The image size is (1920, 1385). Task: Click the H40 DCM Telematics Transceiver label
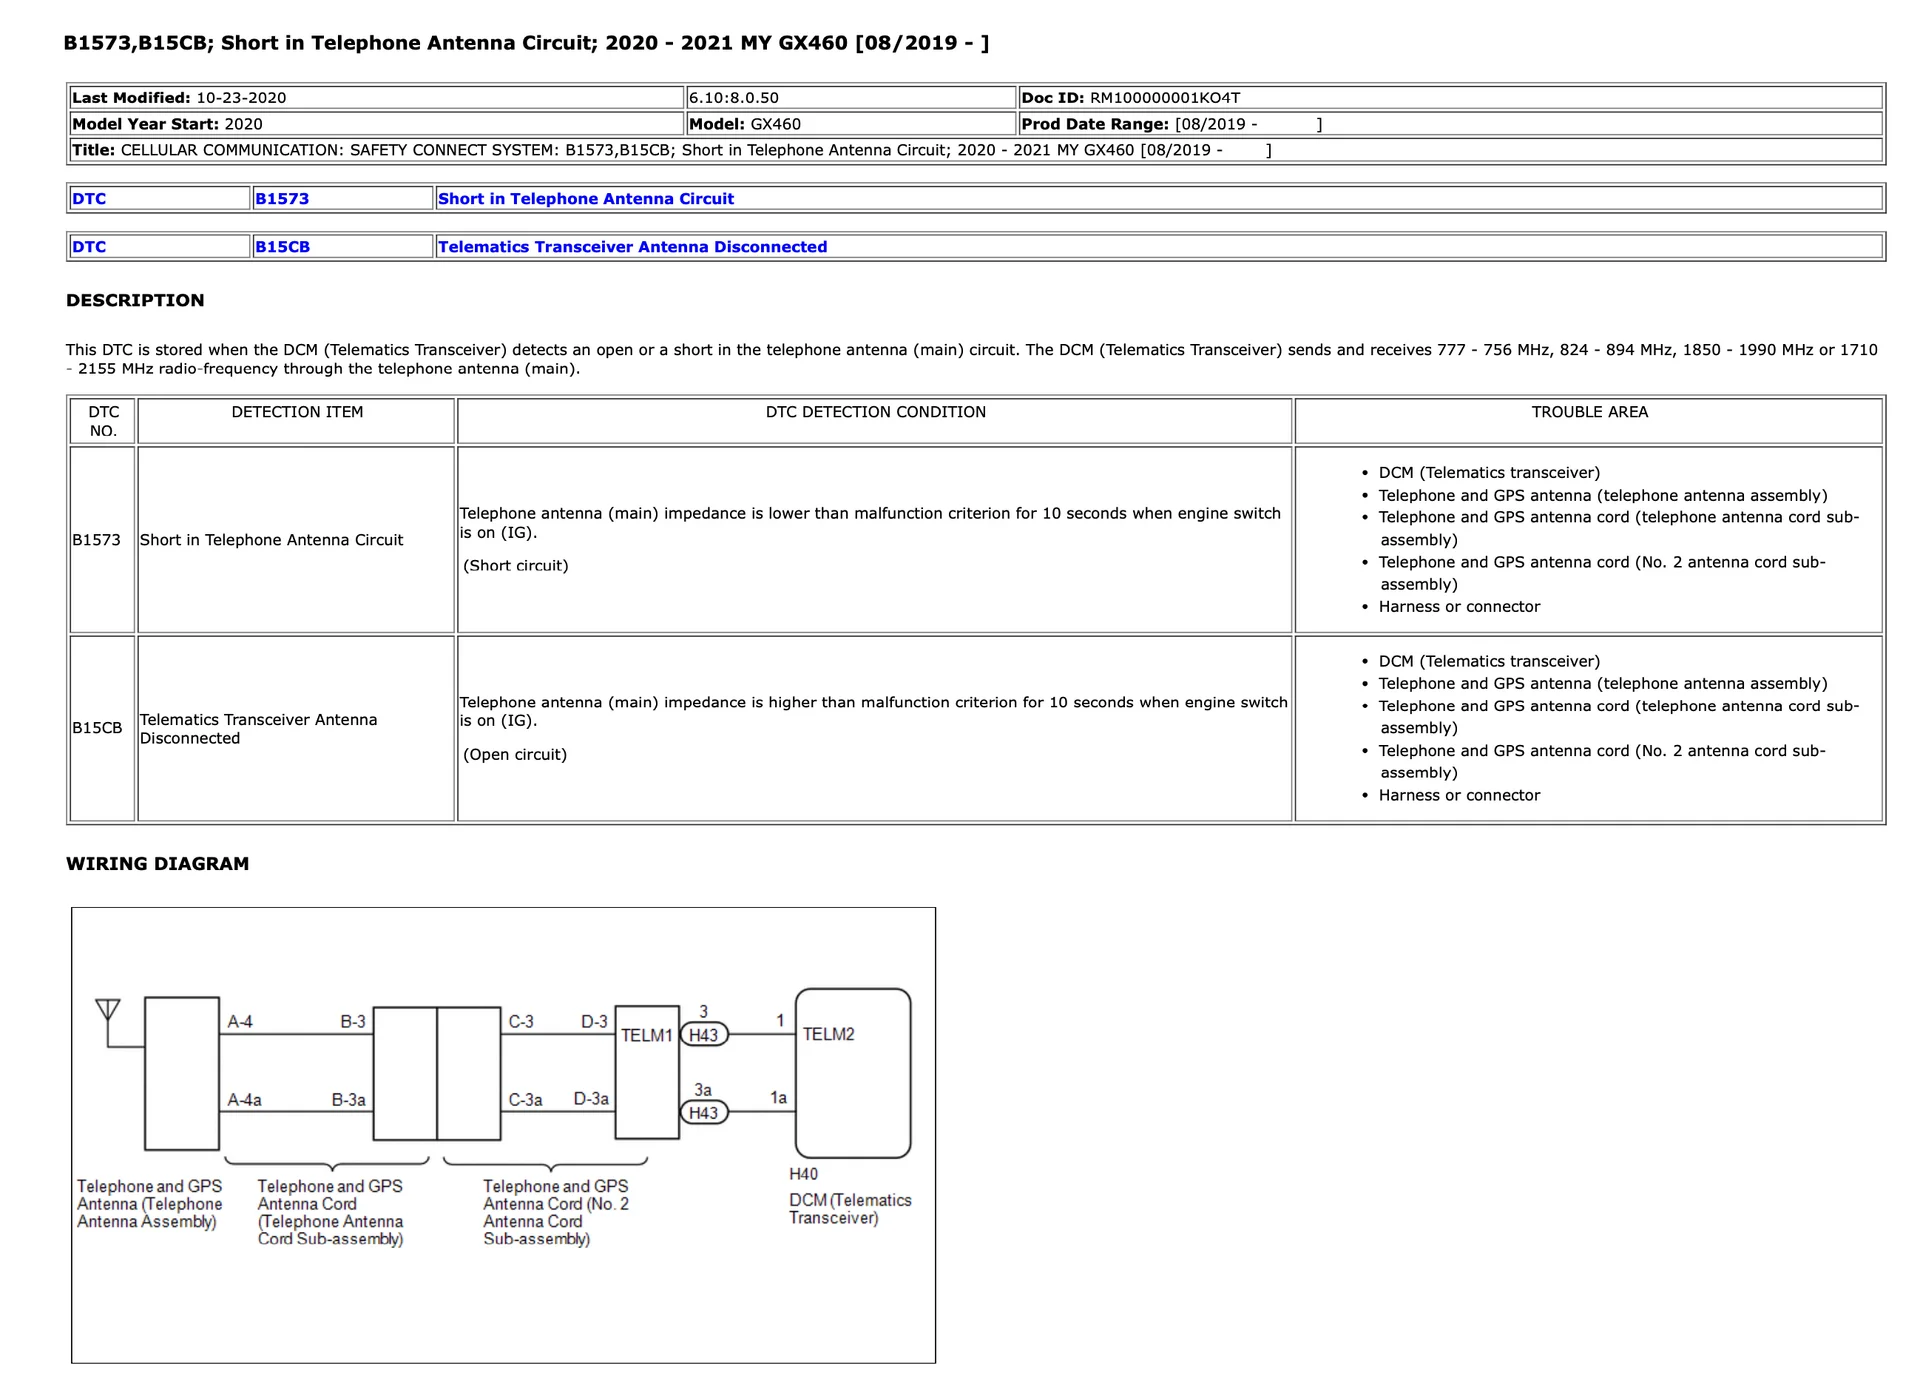coord(848,1198)
